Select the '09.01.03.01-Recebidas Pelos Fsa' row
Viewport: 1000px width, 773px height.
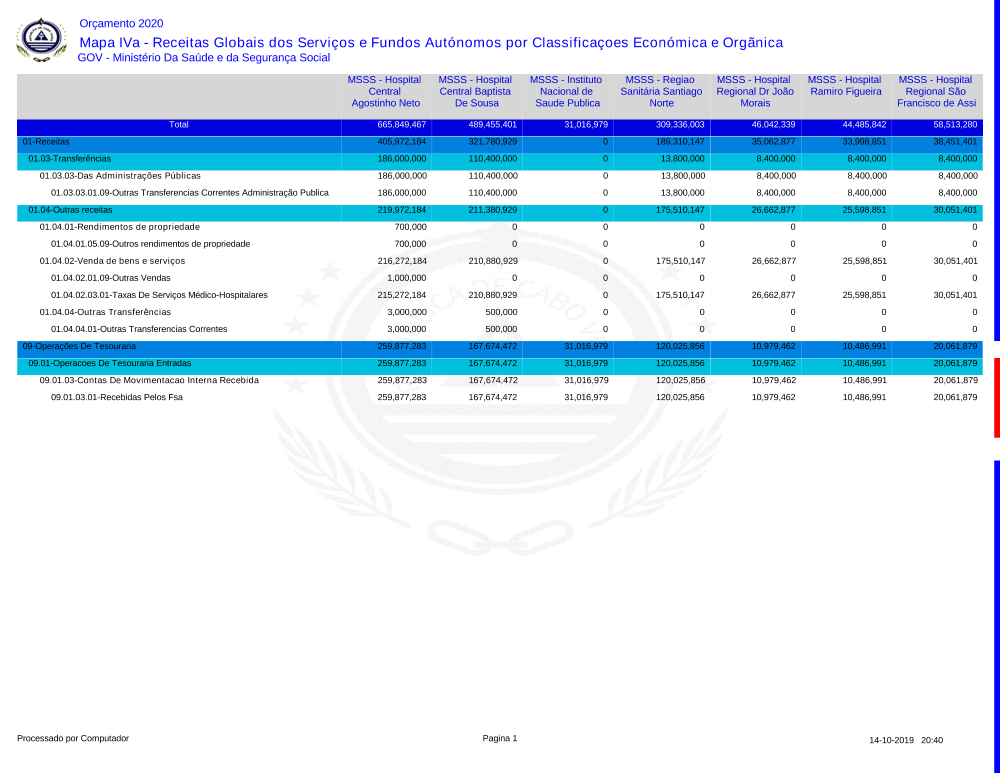pyautogui.click(x=117, y=397)
